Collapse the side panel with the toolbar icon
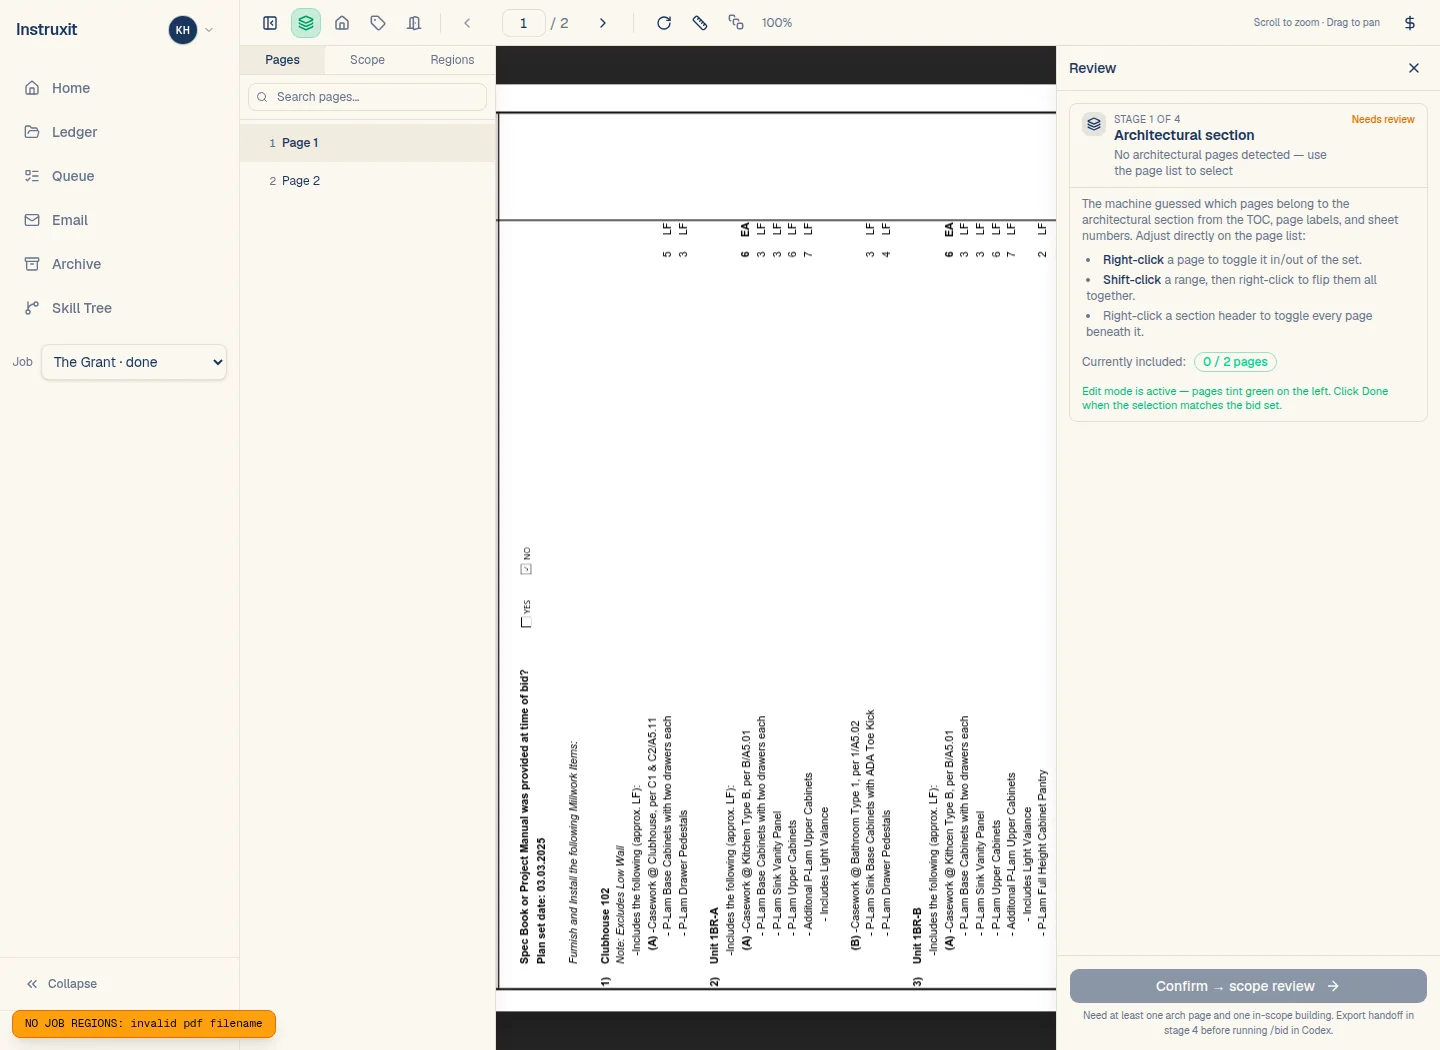This screenshot has width=1440, height=1050. 270,23
